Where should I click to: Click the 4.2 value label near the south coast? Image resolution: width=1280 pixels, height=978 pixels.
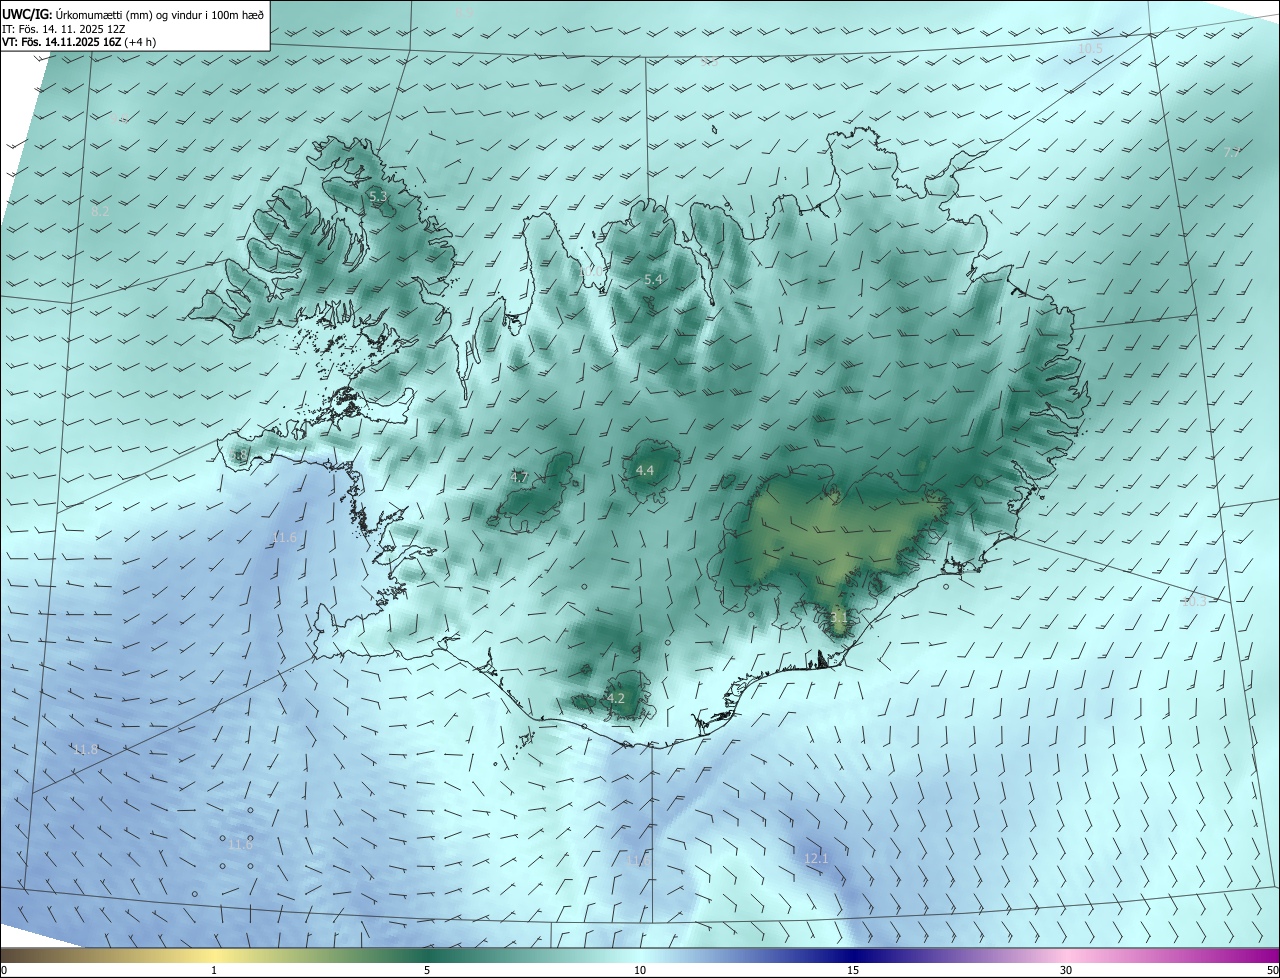pos(616,698)
